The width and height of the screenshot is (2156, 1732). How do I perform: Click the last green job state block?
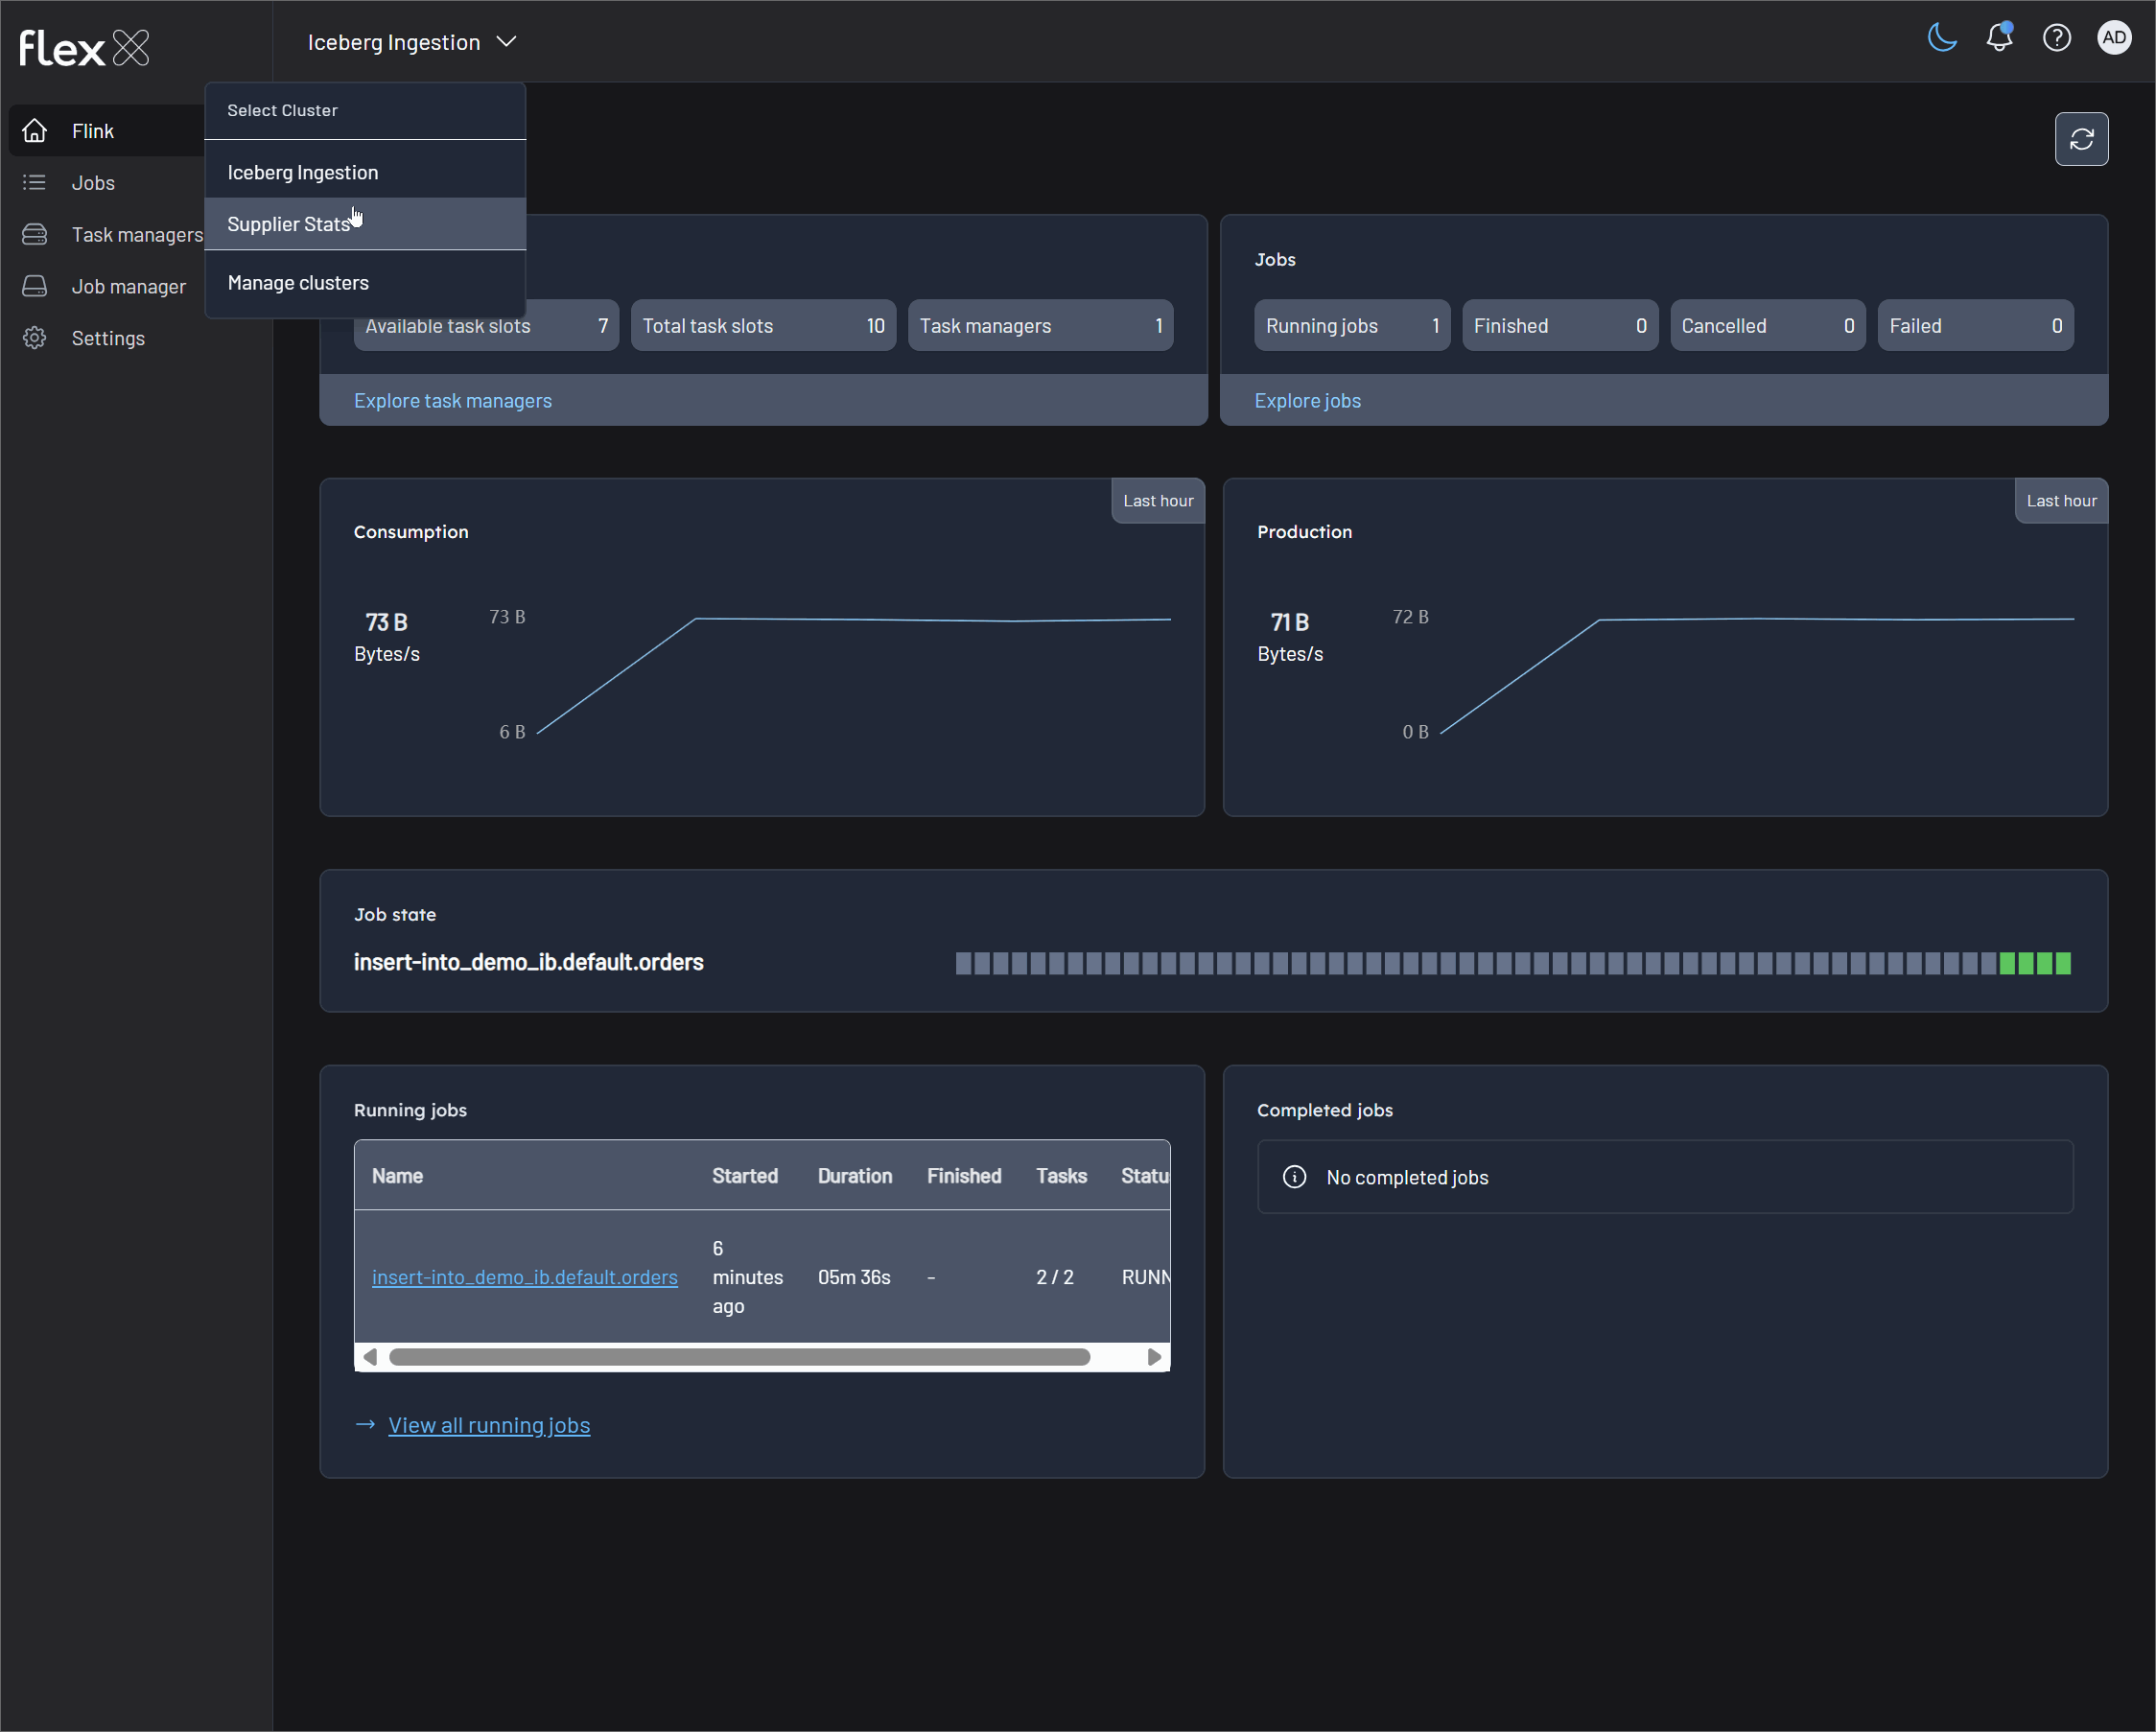[2063, 963]
